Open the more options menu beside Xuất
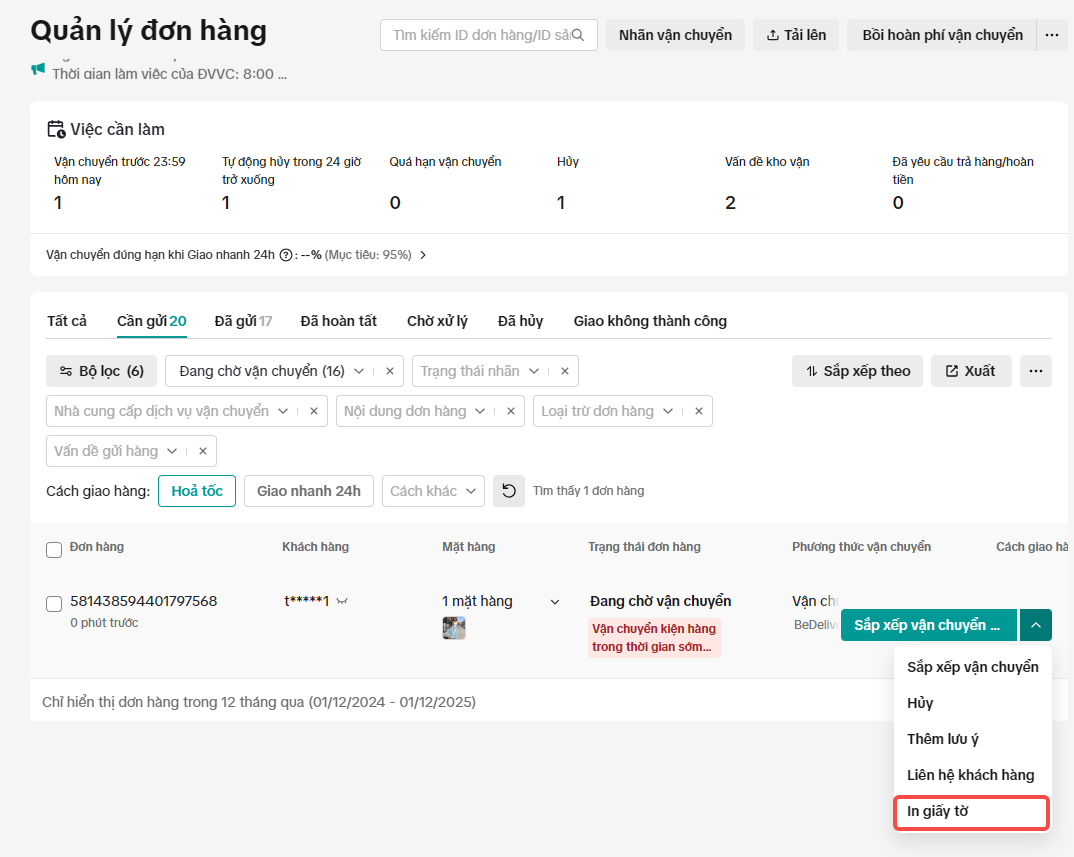The width and height of the screenshot is (1074, 857). tap(1036, 371)
